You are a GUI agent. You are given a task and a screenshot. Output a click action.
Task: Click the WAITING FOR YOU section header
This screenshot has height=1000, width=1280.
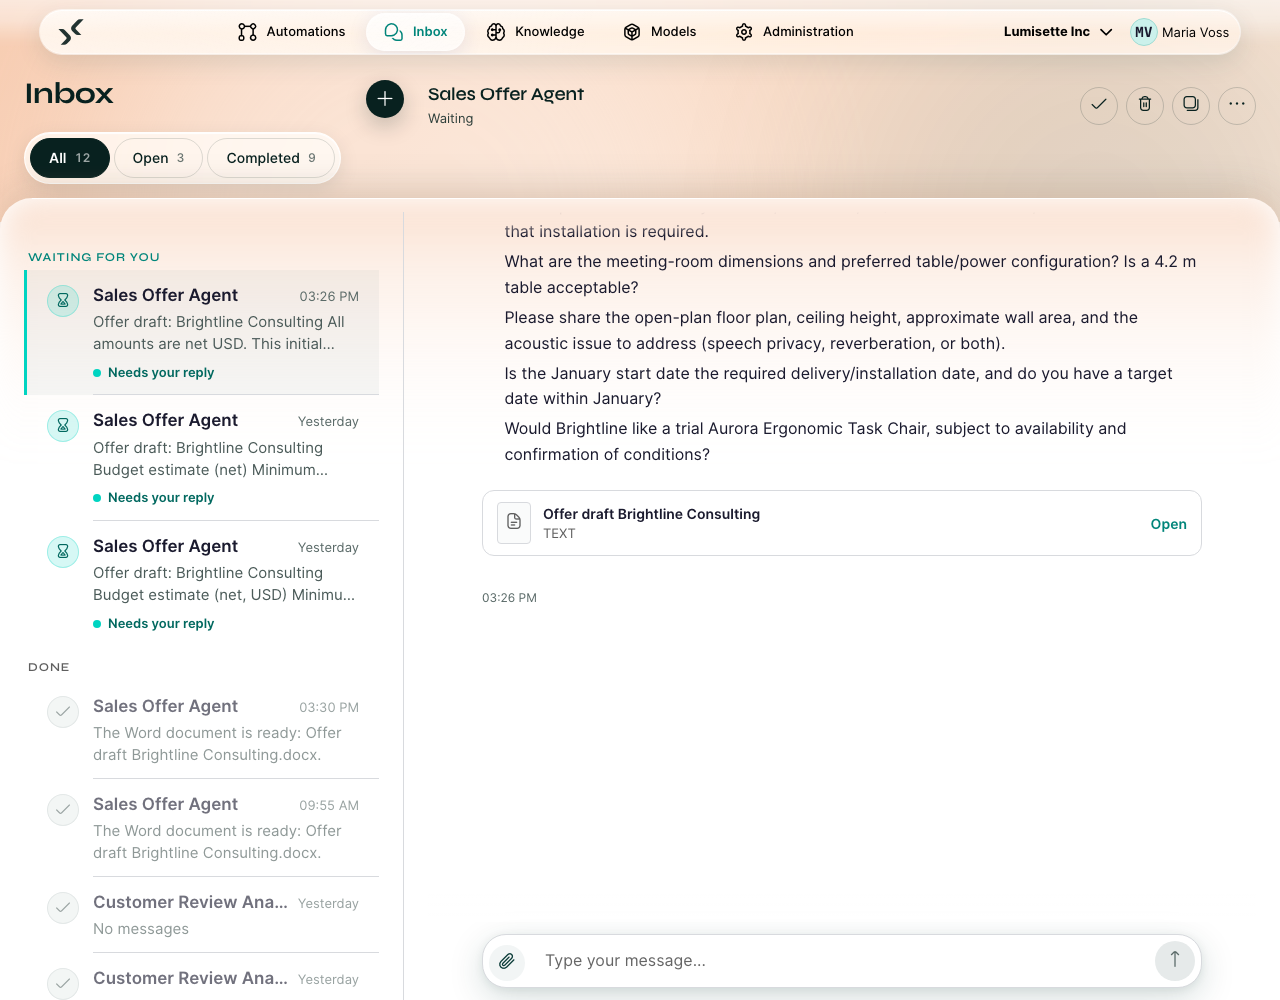point(94,257)
